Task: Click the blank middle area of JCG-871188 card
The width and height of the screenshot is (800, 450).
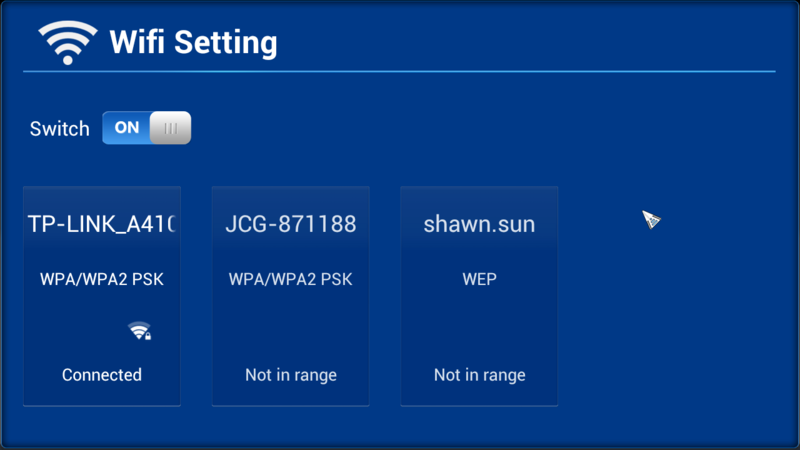Action: point(290,327)
